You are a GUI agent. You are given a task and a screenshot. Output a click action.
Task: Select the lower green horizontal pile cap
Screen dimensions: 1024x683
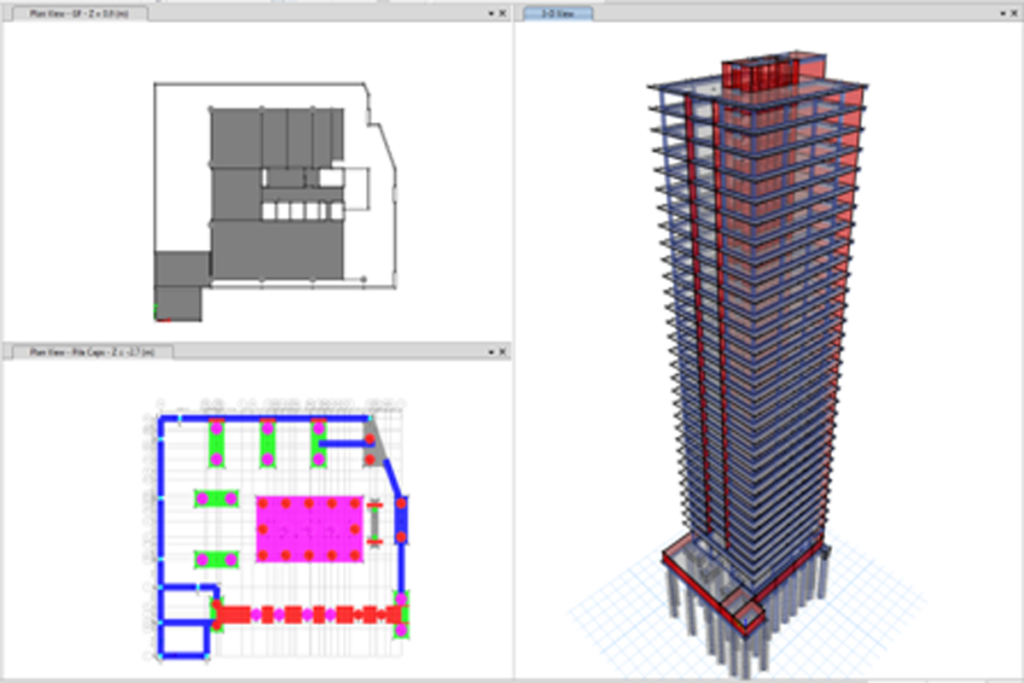coord(216,560)
